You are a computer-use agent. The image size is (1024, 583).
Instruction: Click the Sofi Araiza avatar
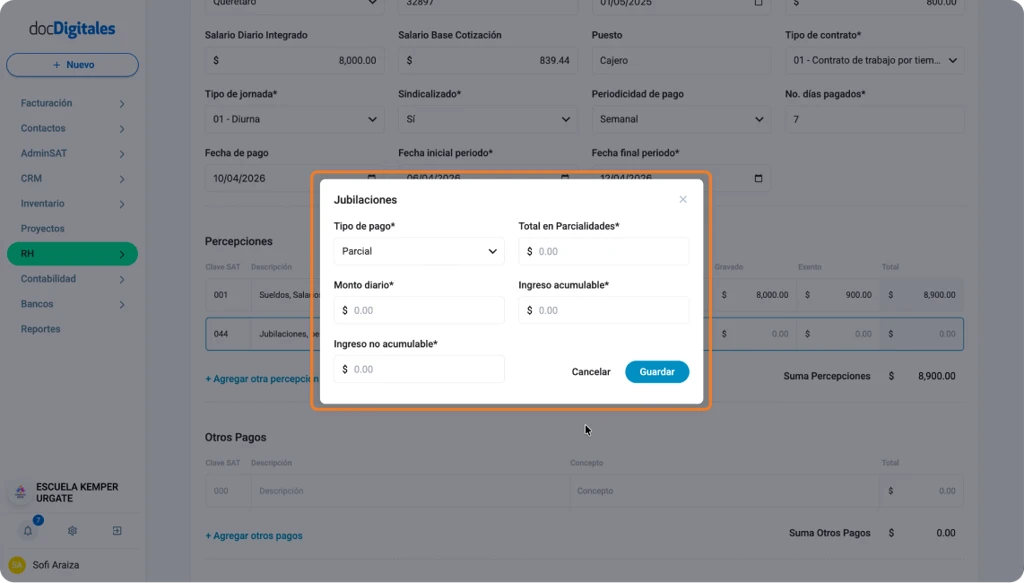[x=17, y=565]
